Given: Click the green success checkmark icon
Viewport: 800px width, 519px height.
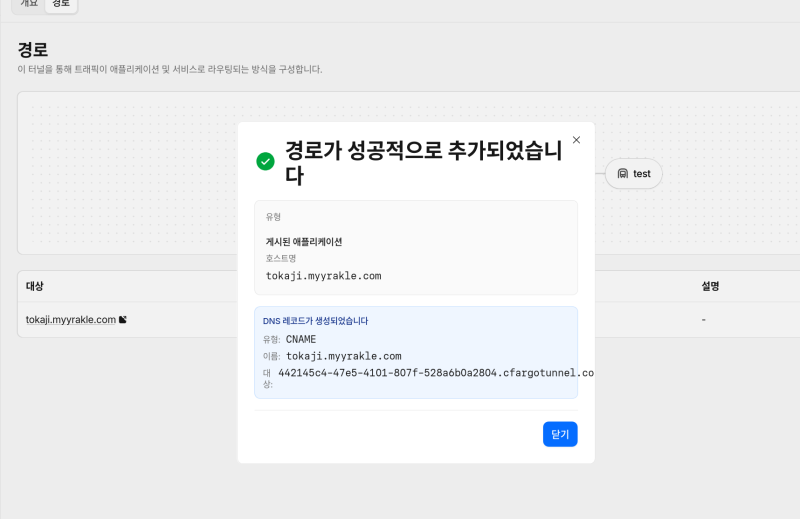Looking at the screenshot, I should click(x=265, y=161).
